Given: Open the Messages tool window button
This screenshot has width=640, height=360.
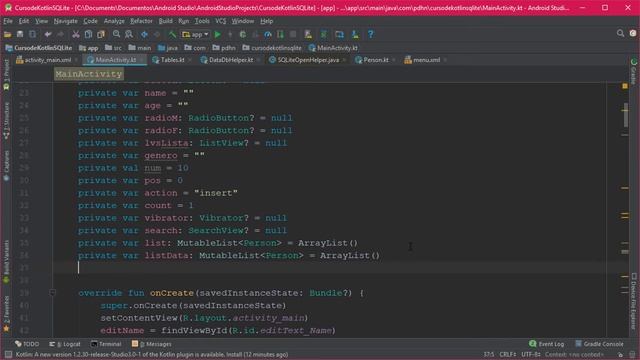Looking at the screenshot, I should (151, 344).
